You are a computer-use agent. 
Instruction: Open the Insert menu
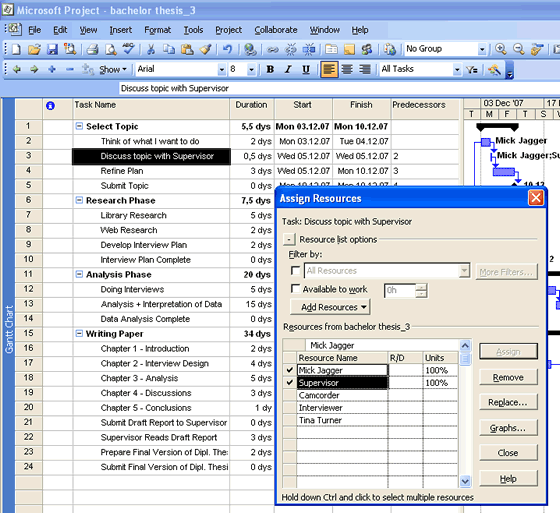[121, 30]
